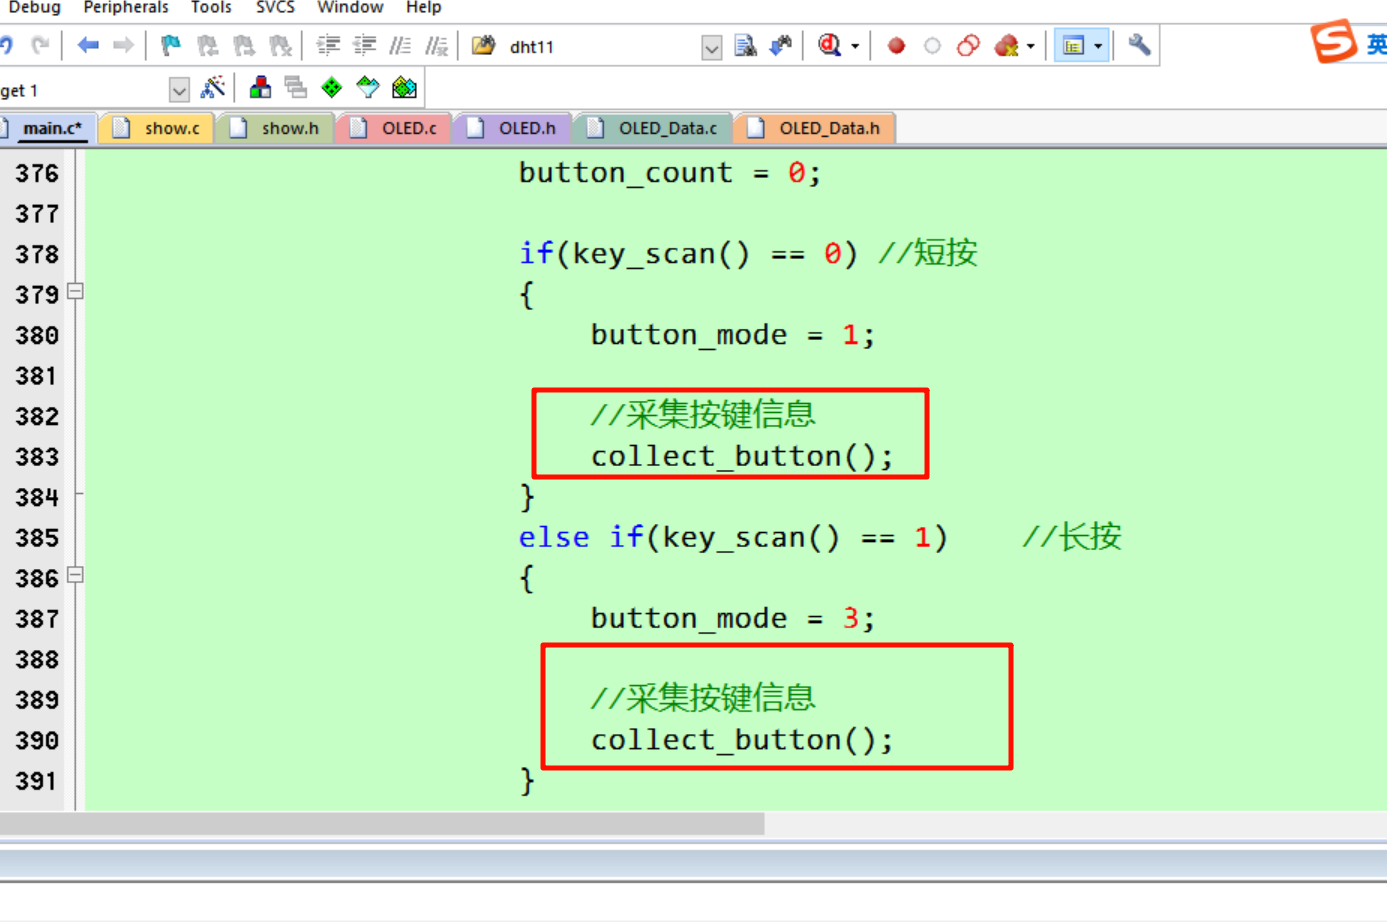Click the Incremental Find icon
The height and width of the screenshot is (922, 1387).
click(x=781, y=45)
